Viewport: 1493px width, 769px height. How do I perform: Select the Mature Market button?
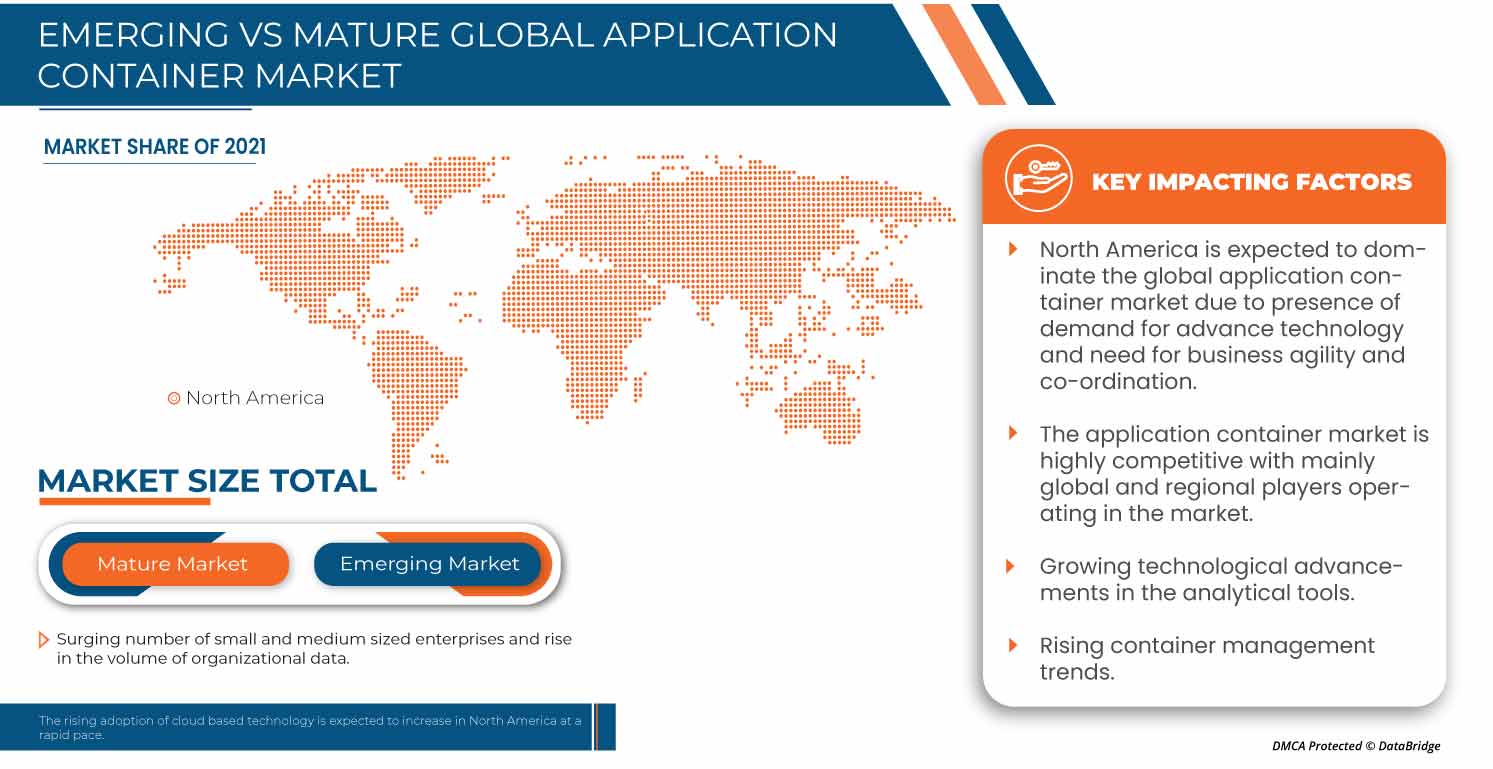(173, 564)
